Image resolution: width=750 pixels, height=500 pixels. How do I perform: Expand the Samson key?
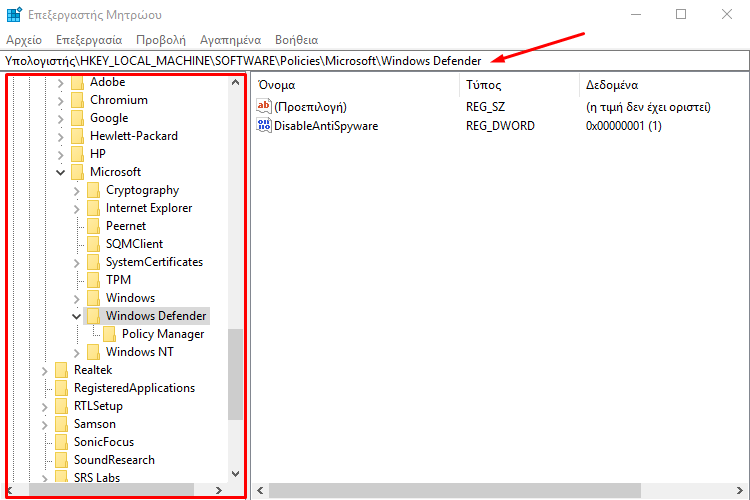pyautogui.click(x=44, y=425)
